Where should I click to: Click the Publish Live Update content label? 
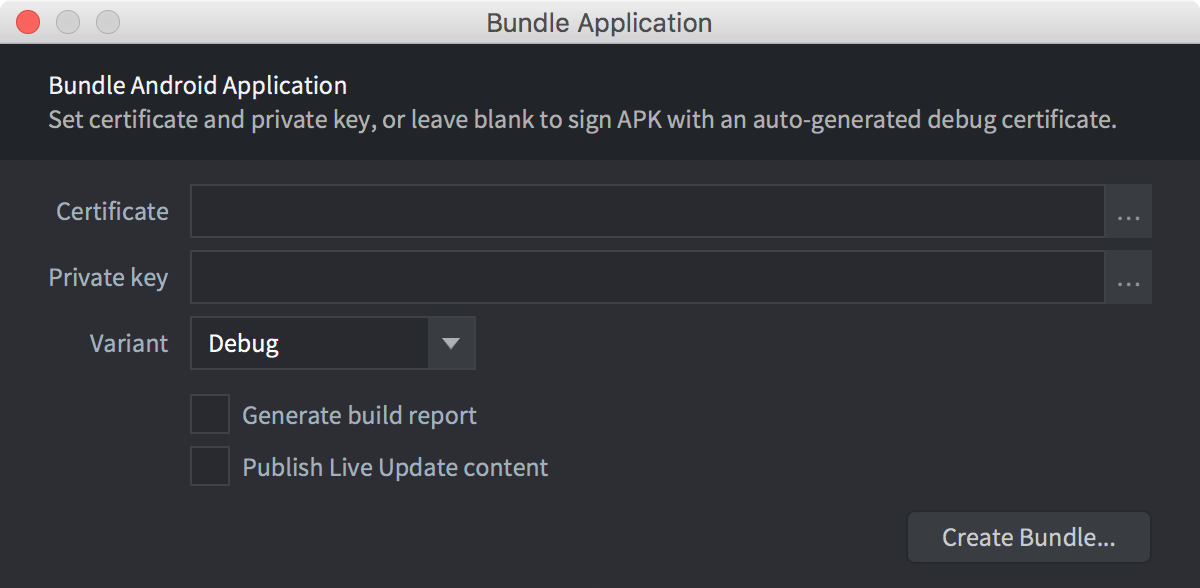(394, 466)
